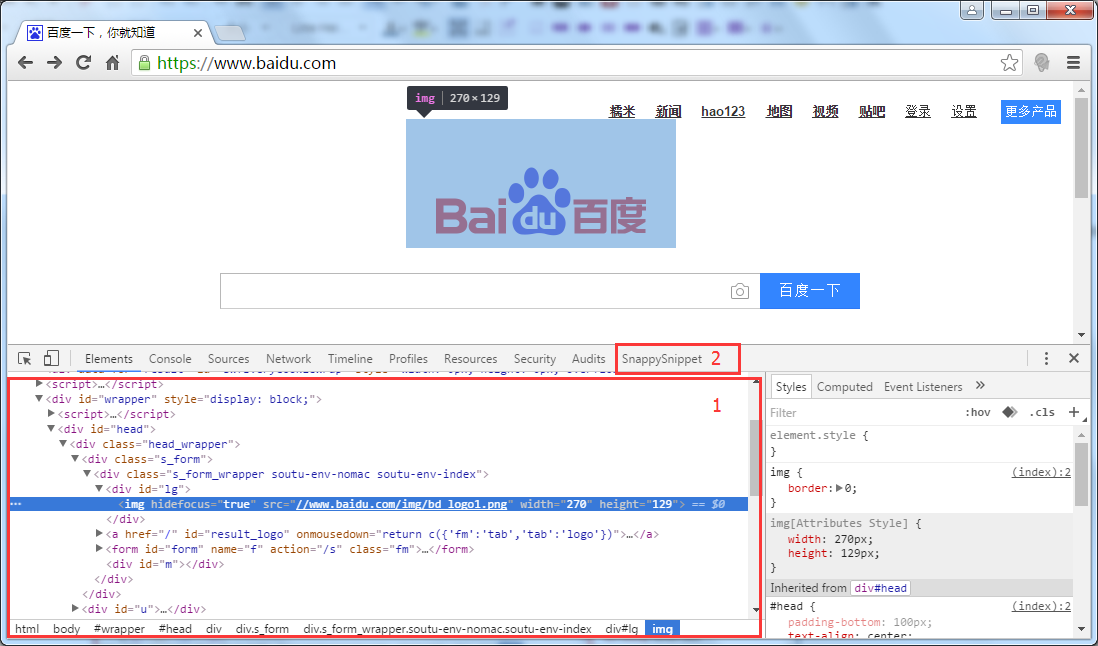Collapse the div id="head" node
Screen dimensions: 1098x646
pyautogui.click(x=51, y=429)
